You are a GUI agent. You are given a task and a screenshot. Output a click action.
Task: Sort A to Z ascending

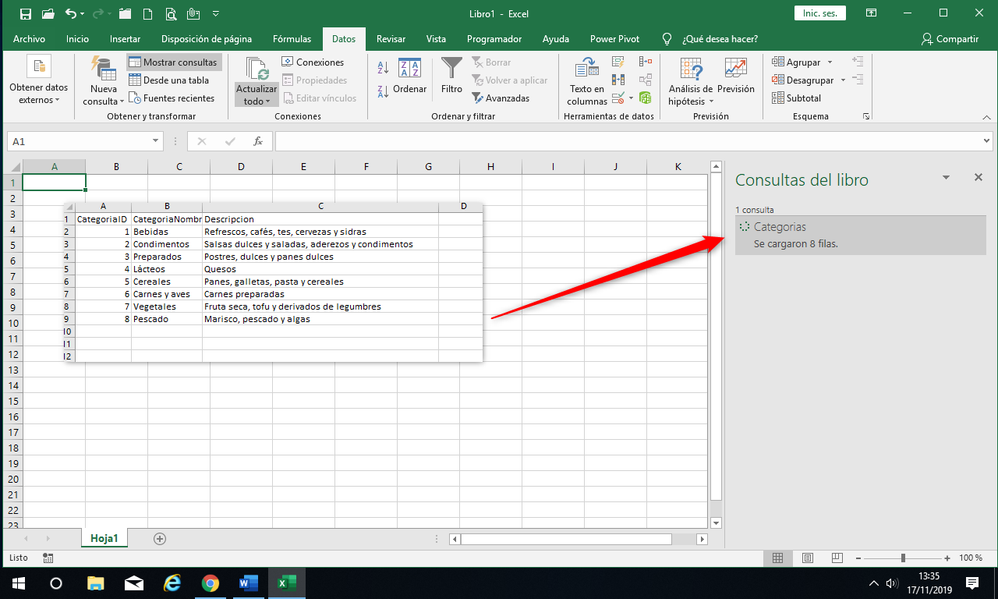[x=383, y=67]
